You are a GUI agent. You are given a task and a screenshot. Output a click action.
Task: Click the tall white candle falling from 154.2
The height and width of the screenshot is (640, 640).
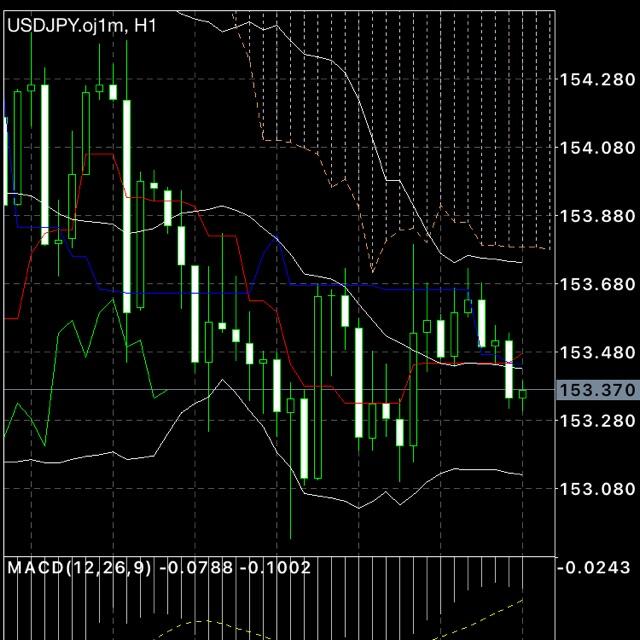127,206
